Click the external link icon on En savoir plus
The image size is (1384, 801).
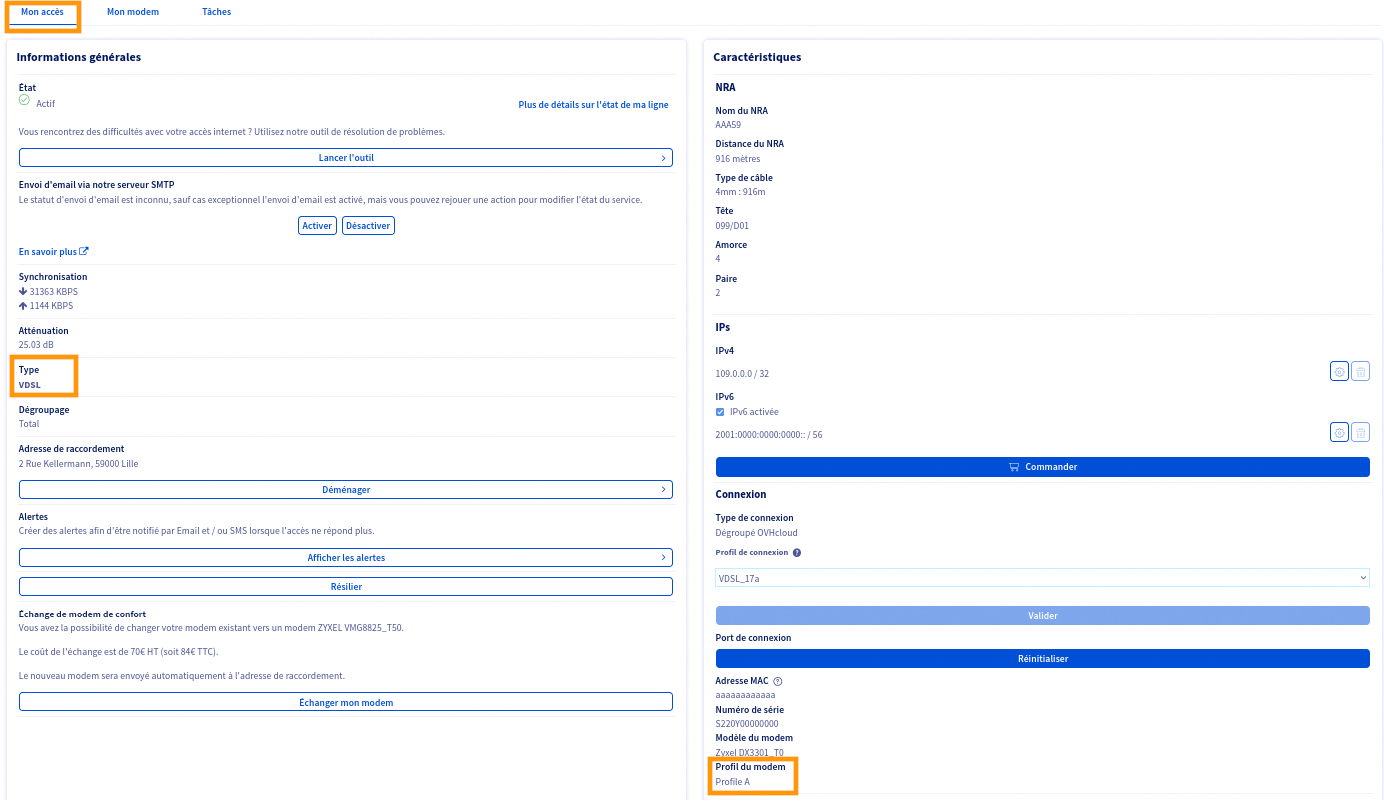pyautogui.click(x=82, y=251)
